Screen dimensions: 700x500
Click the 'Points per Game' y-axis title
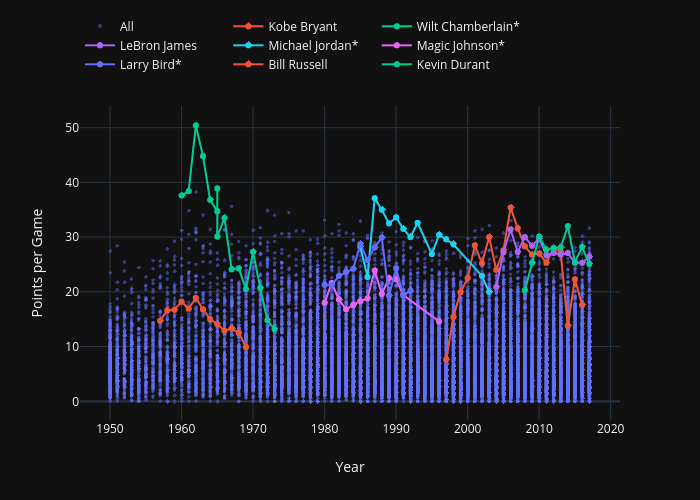click(37, 263)
